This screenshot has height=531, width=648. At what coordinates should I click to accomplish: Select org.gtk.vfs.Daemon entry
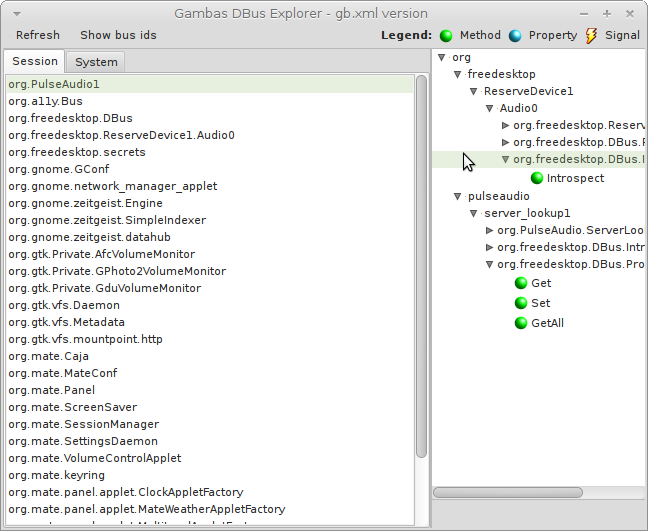tap(210, 305)
